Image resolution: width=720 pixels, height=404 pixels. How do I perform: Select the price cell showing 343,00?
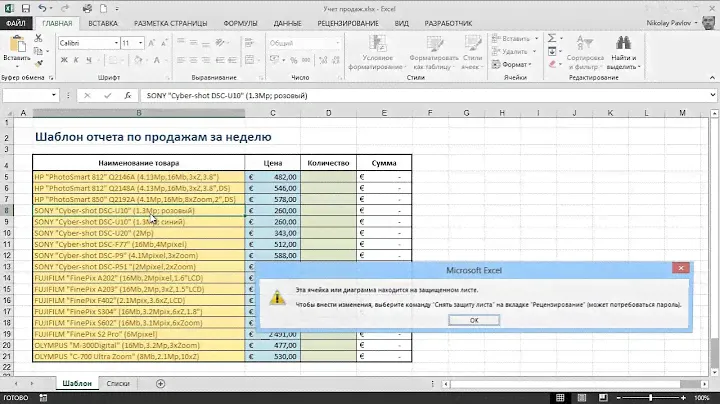click(272, 232)
